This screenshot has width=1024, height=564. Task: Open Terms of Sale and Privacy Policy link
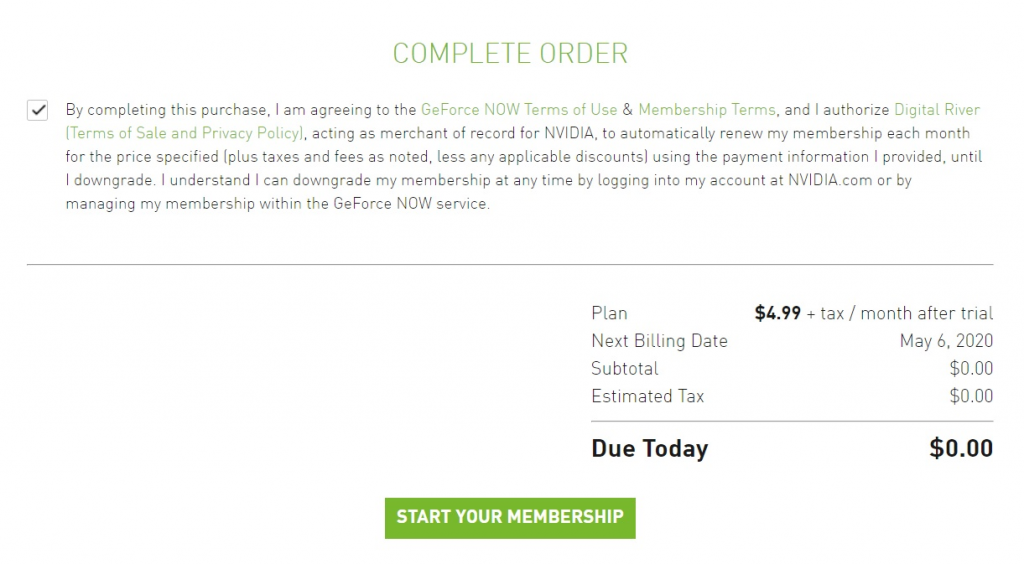click(184, 133)
